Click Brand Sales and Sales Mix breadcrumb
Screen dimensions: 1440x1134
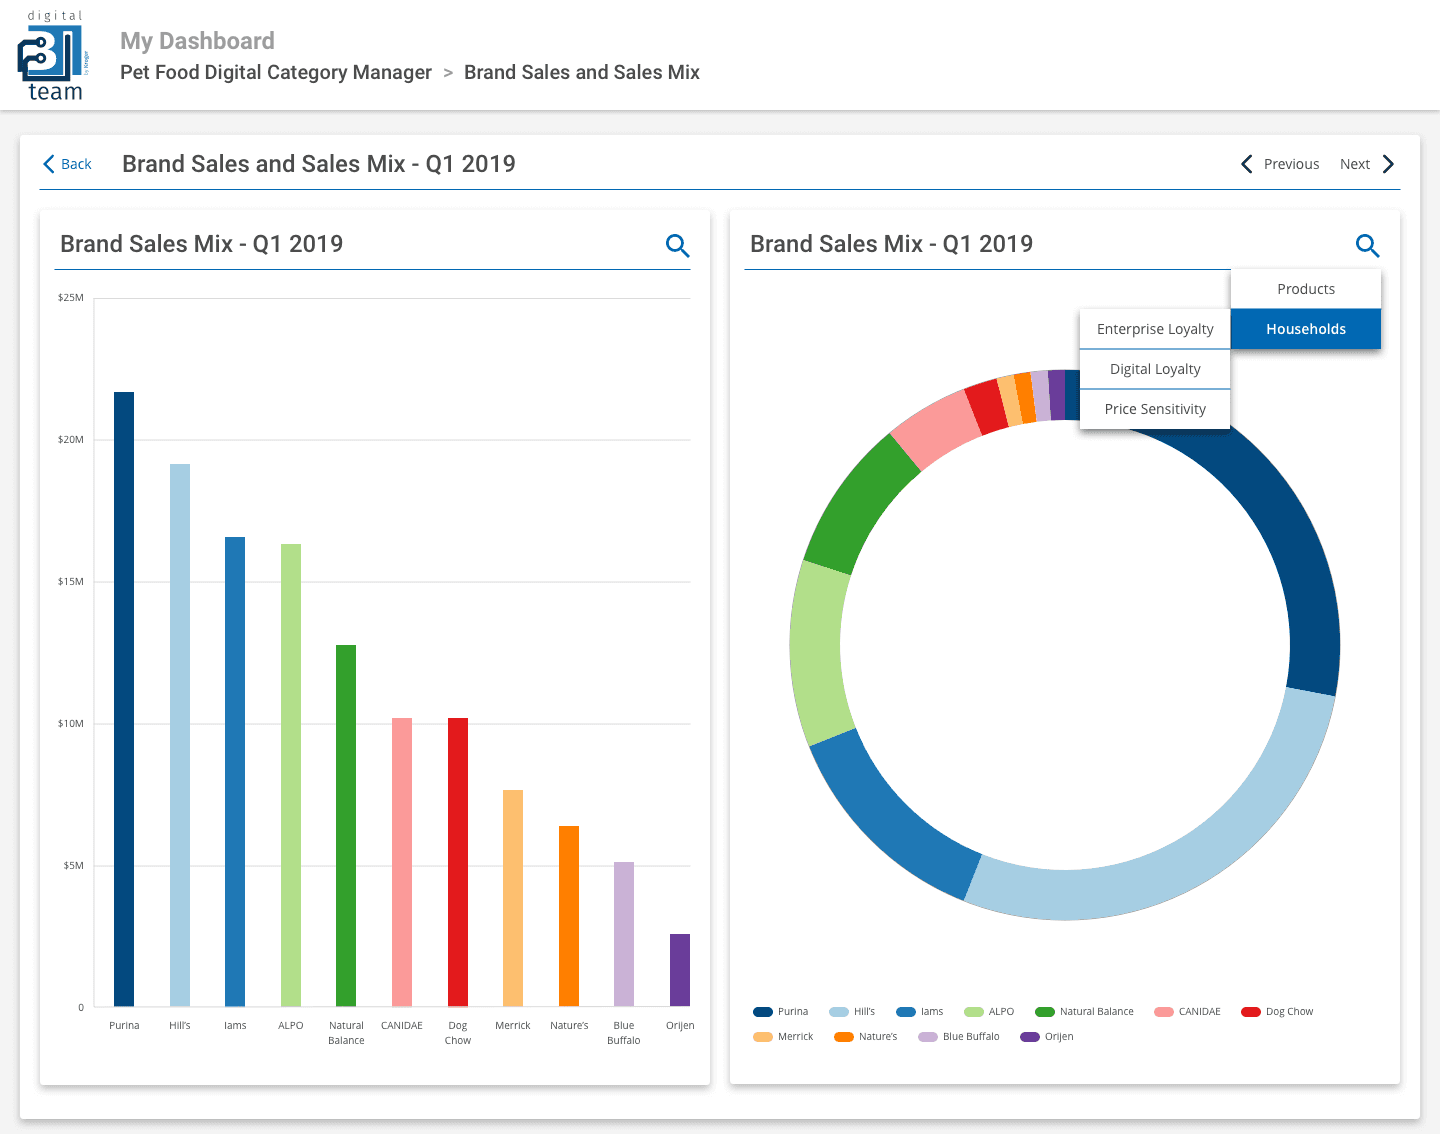click(x=582, y=72)
